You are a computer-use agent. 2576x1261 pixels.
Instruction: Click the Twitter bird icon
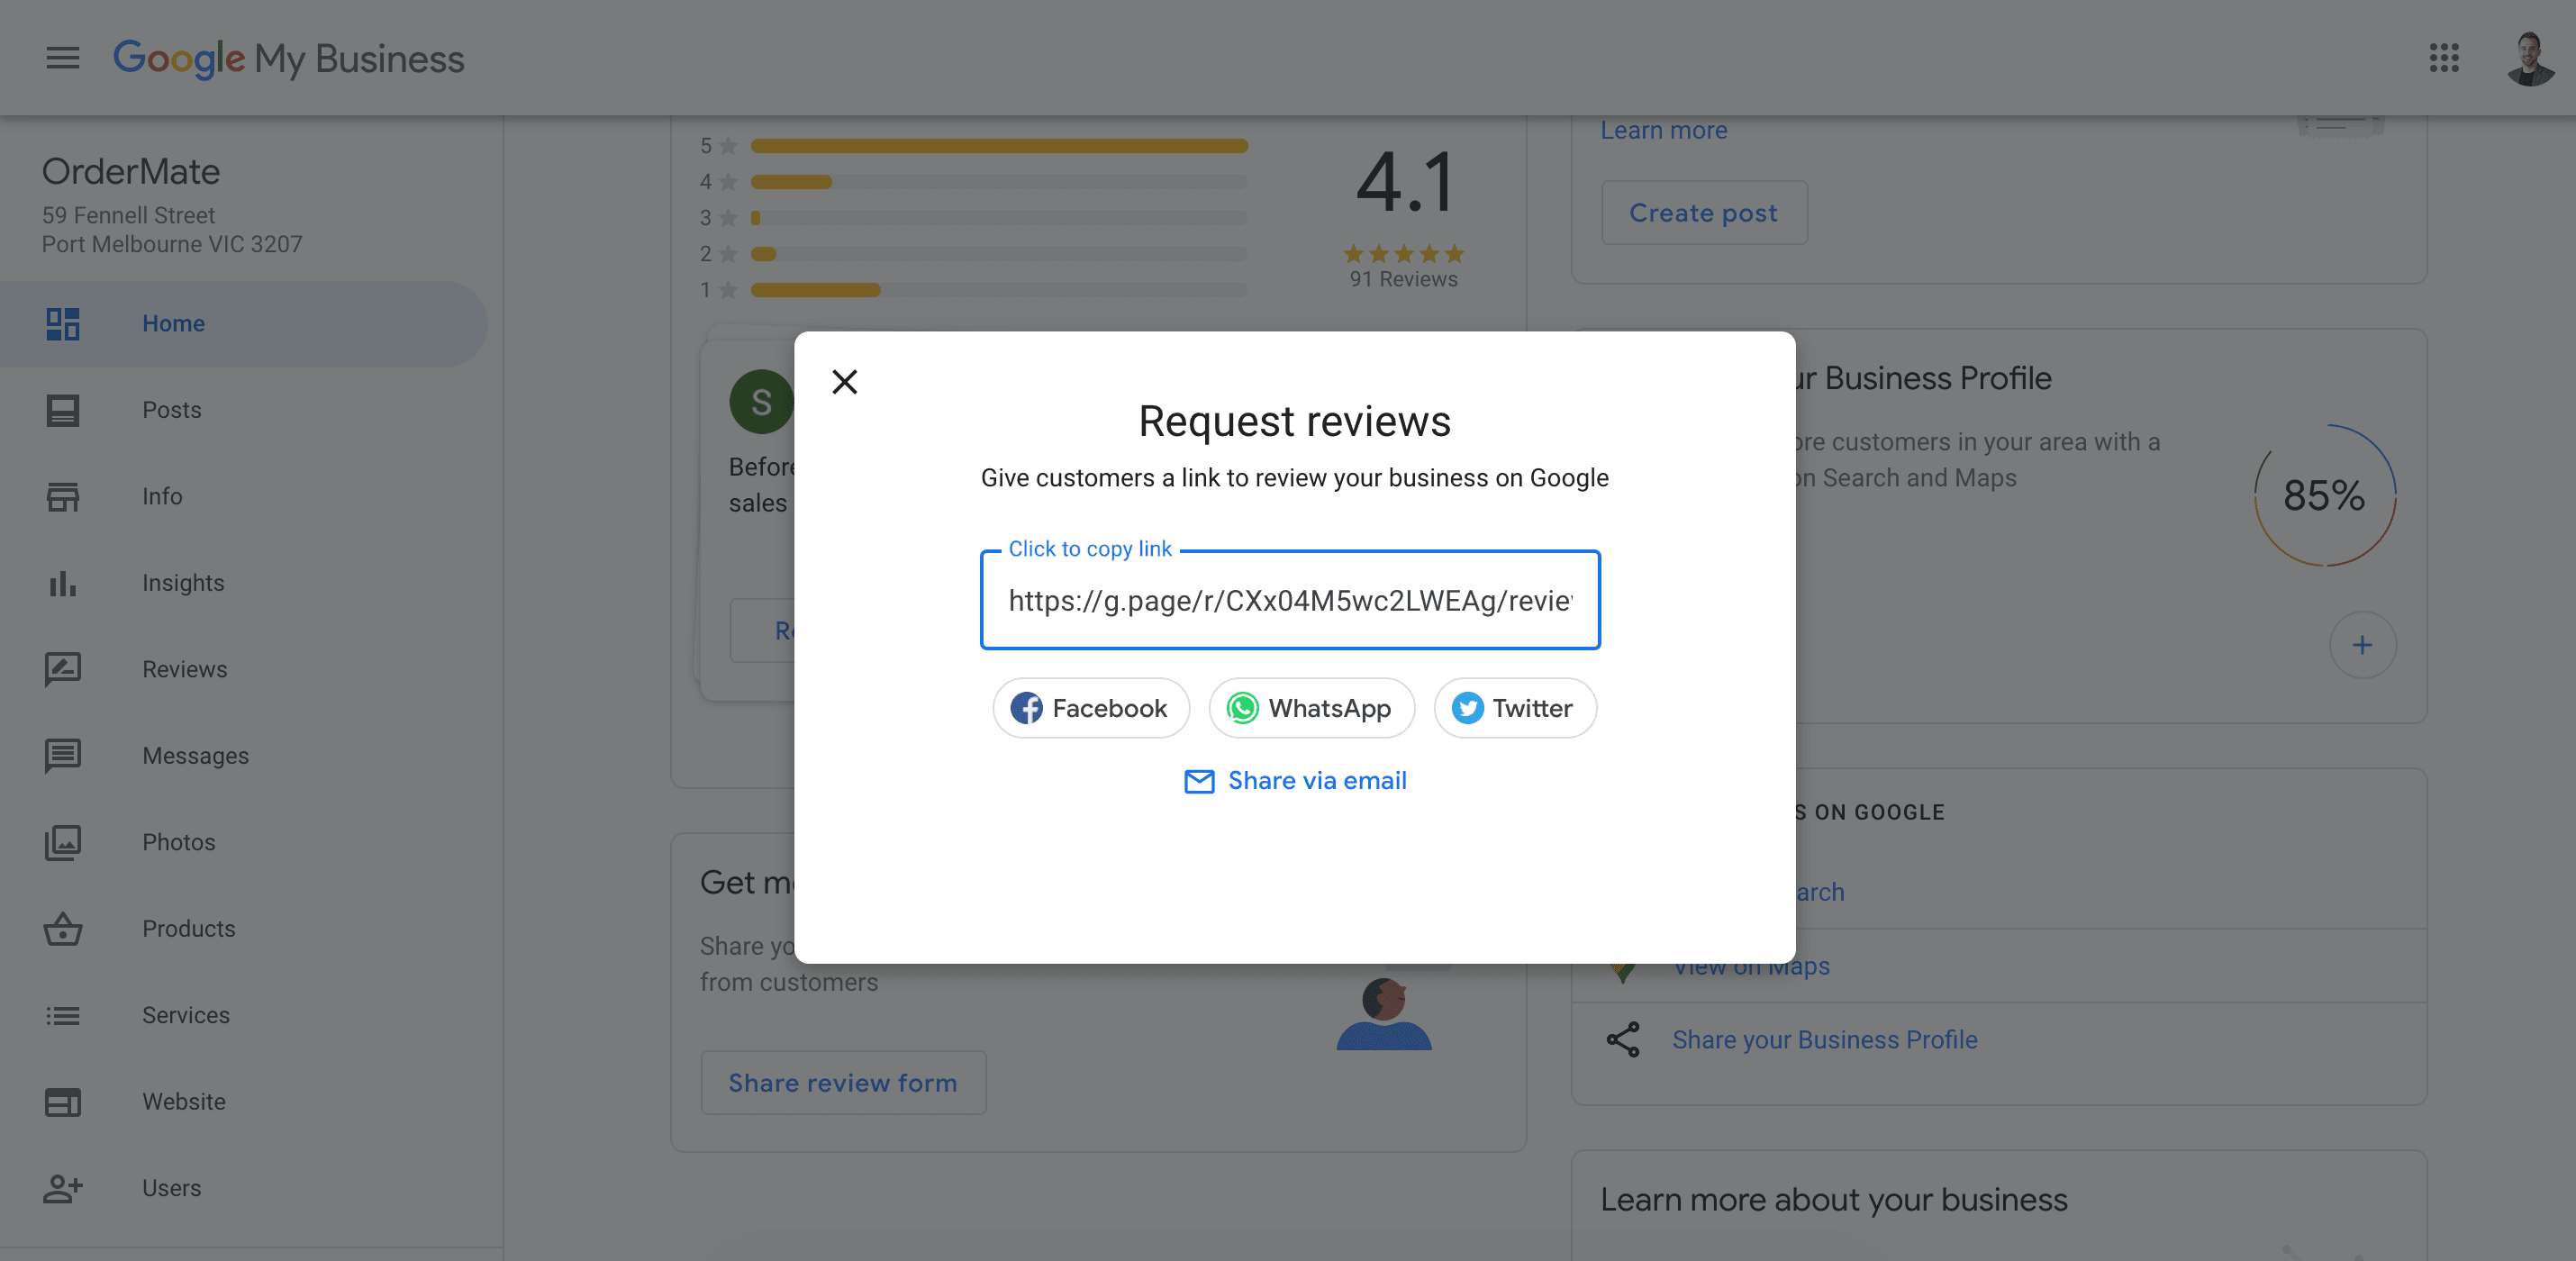(x=1467, y=708)
